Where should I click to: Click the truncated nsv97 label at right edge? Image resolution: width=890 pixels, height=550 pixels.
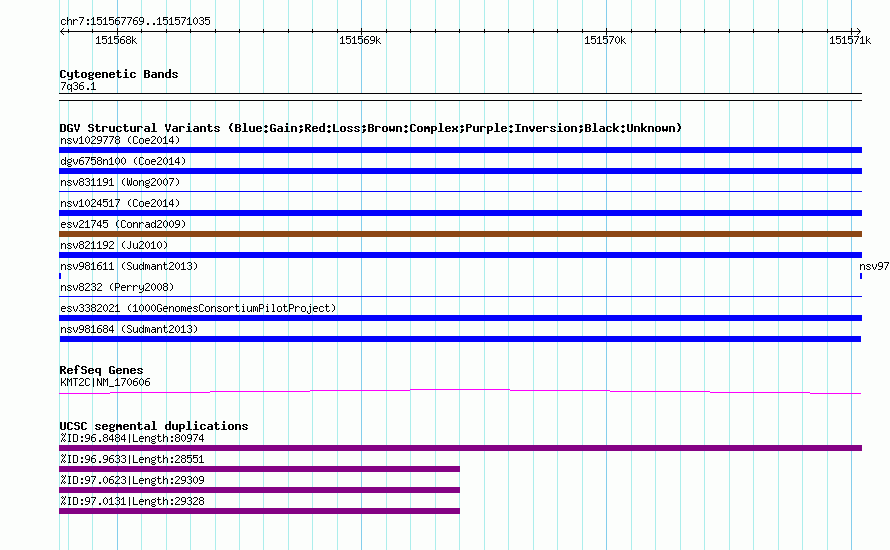click(874, 266)
